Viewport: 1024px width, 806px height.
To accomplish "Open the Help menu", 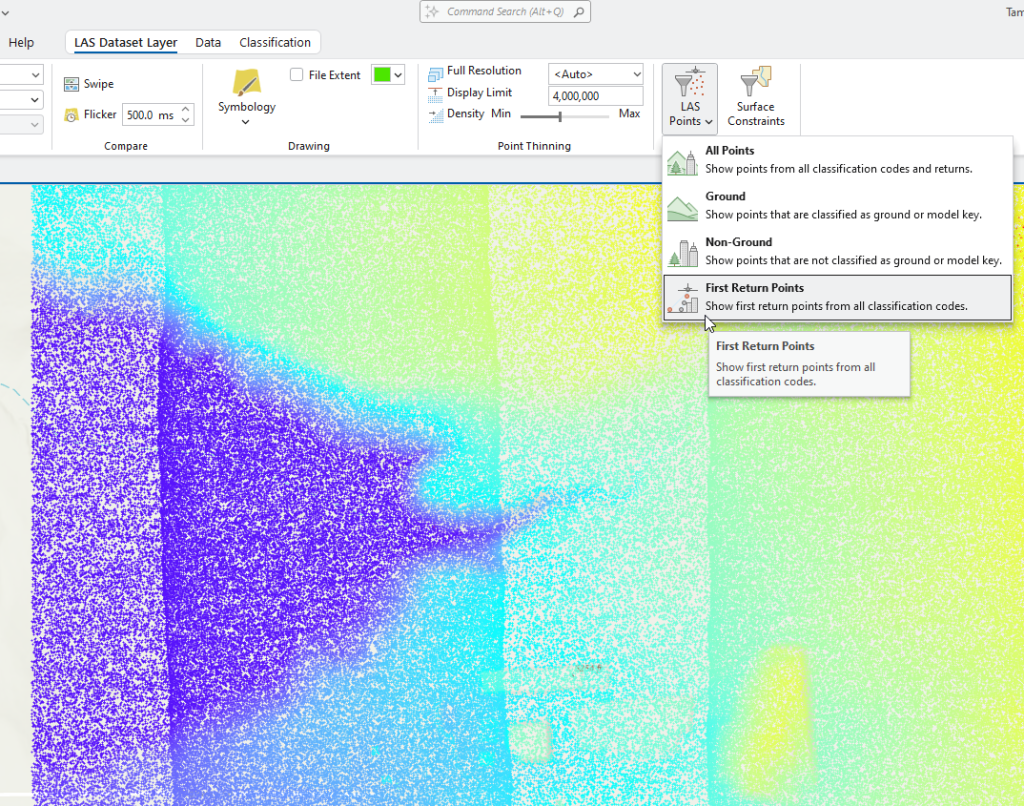I will (x=21, y=42).
